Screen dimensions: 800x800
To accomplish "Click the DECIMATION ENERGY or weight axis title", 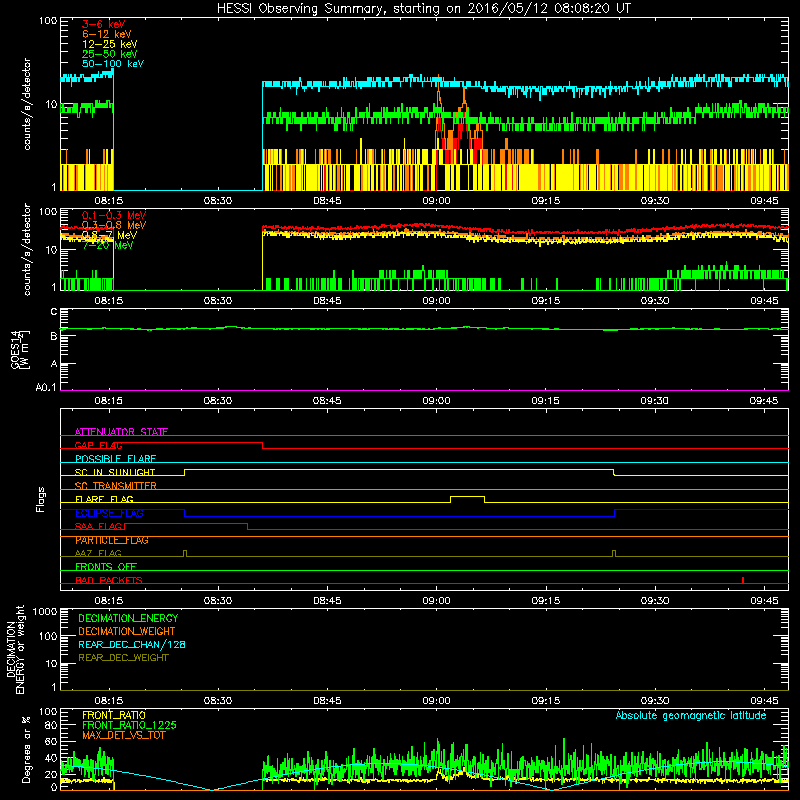I will click(x=15, y=650).
